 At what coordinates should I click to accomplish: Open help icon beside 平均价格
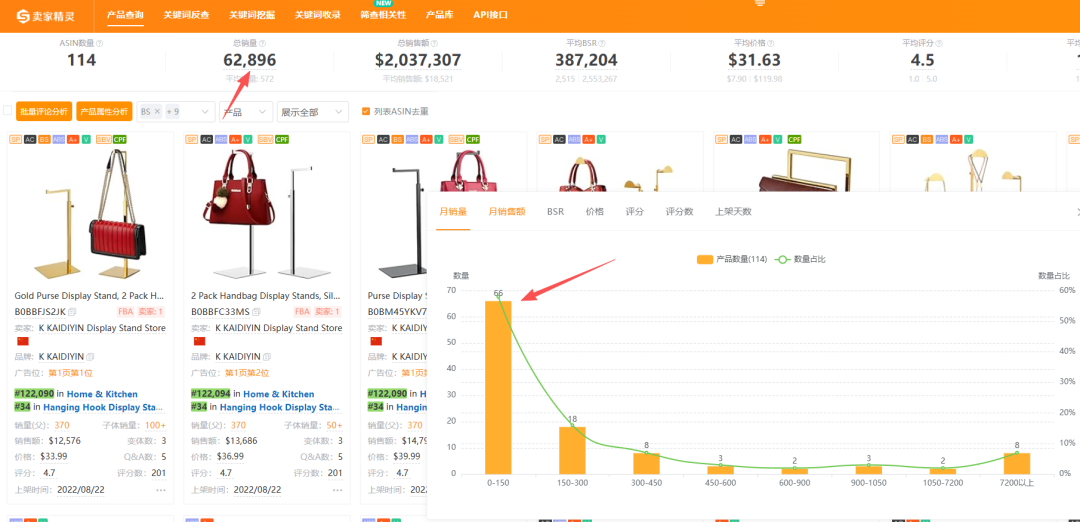point(770,43)
